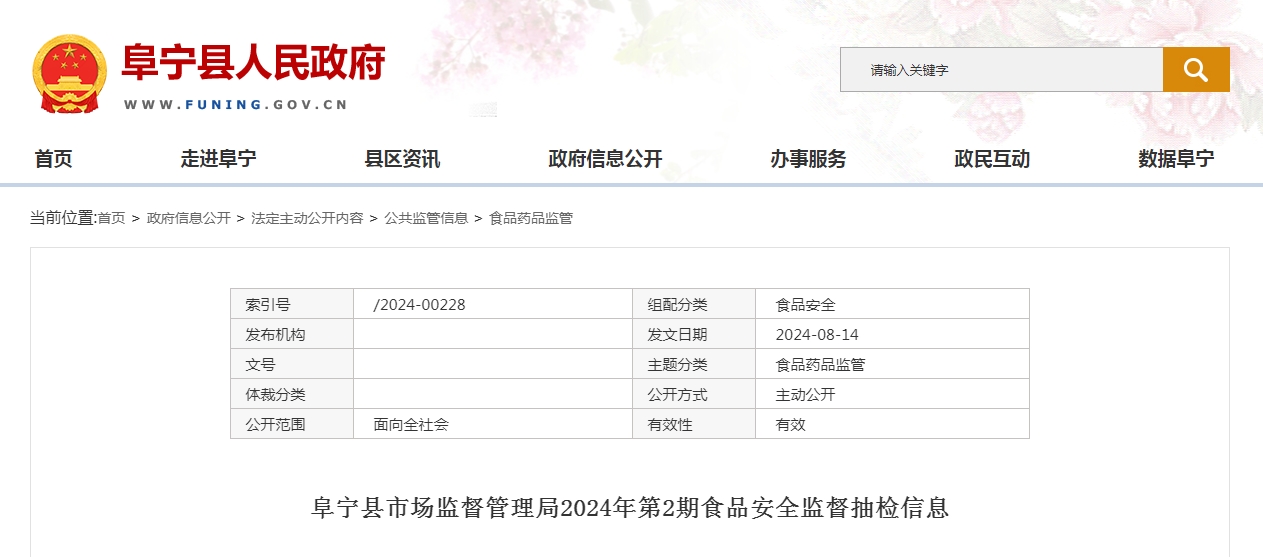
Task: Open the 县区资讯 navigation menu
Action: pyautogui.click(x=402, y=159)
